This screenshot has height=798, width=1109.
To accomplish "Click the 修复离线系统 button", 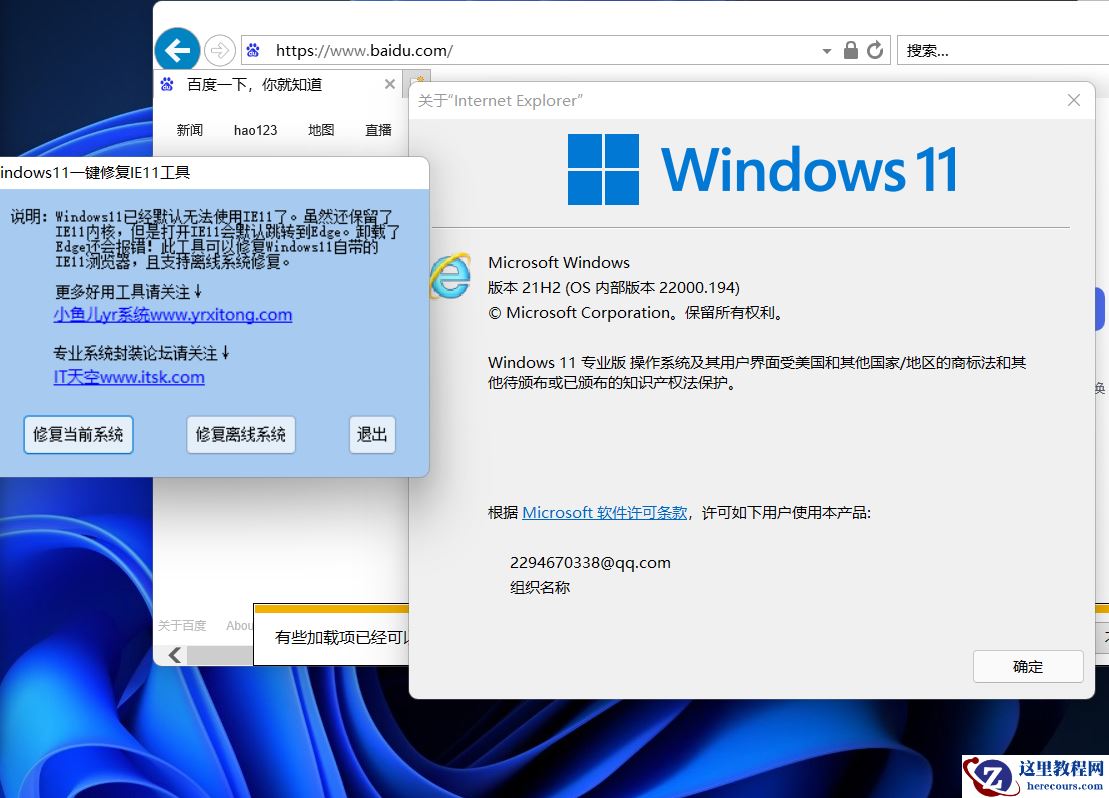I will 240,434.
